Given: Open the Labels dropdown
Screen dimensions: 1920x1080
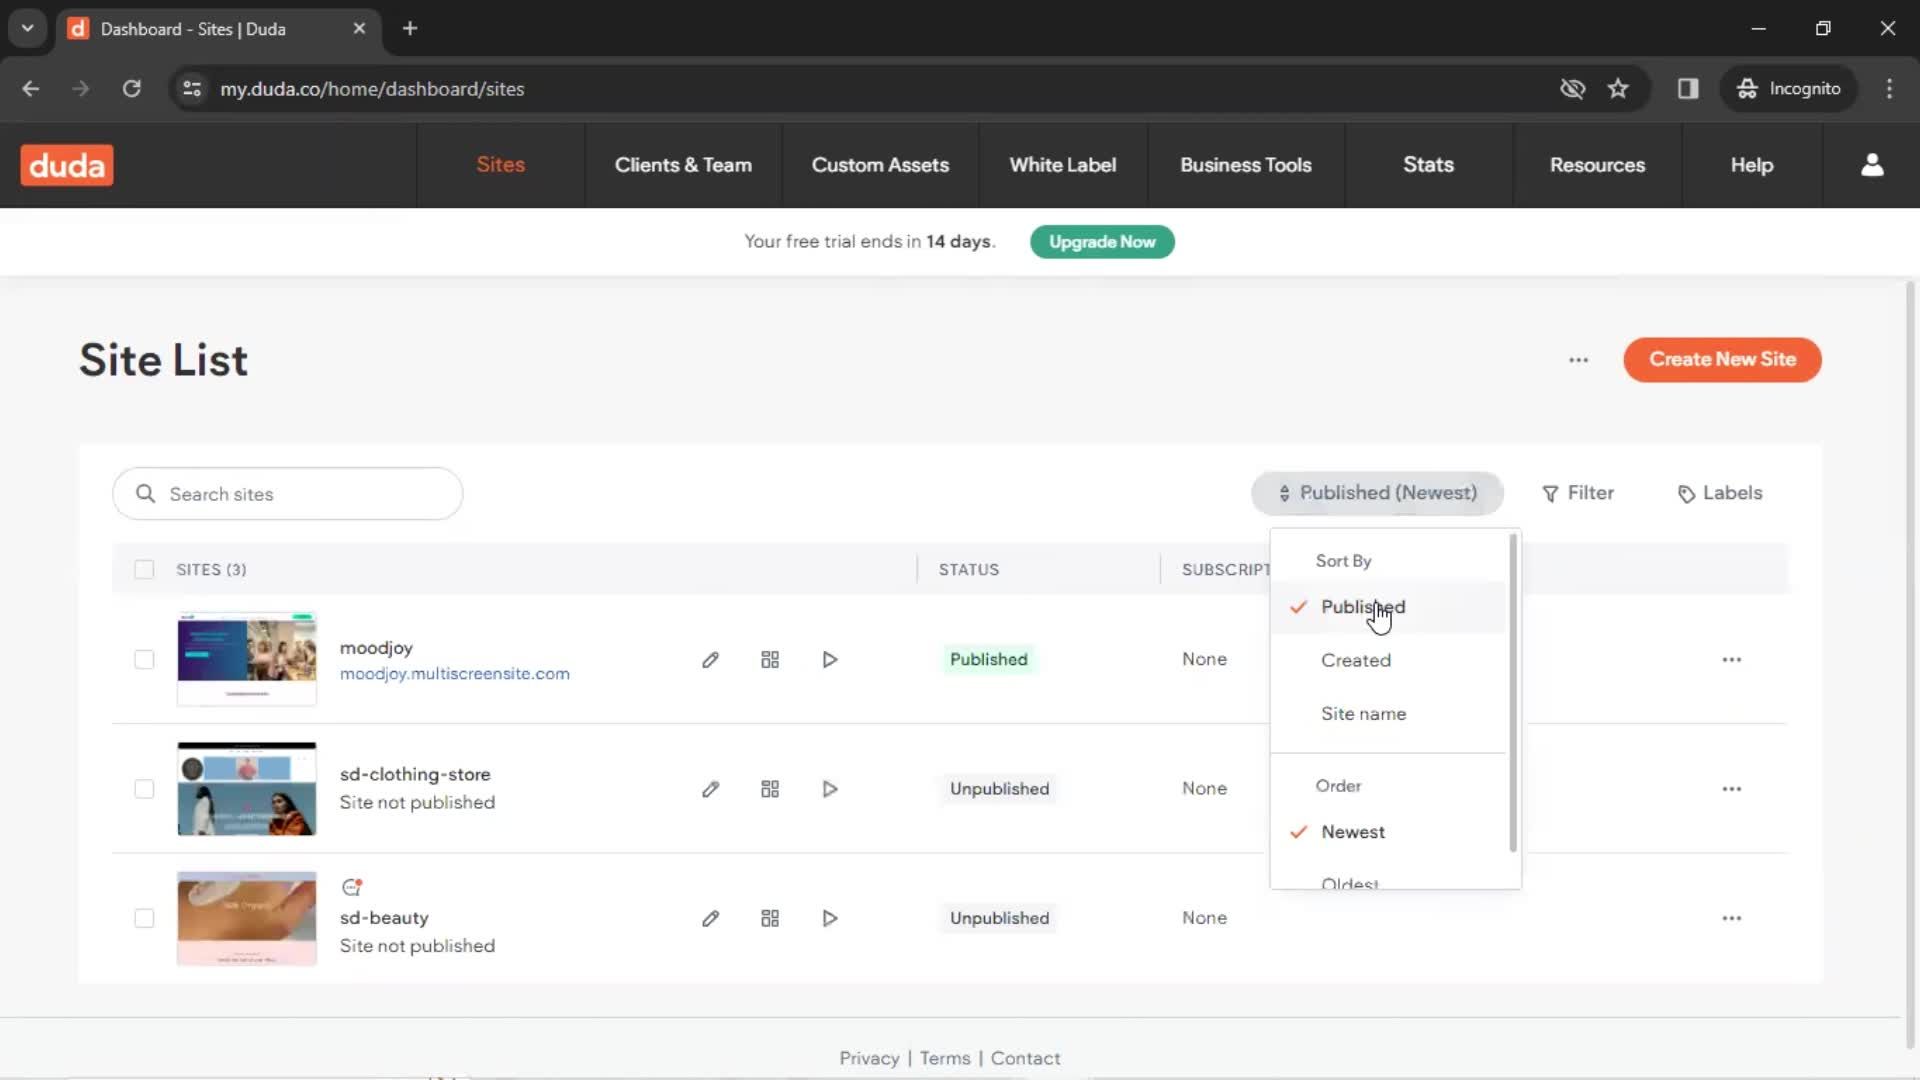Looking at the screenshot, I should (1720, 493).
